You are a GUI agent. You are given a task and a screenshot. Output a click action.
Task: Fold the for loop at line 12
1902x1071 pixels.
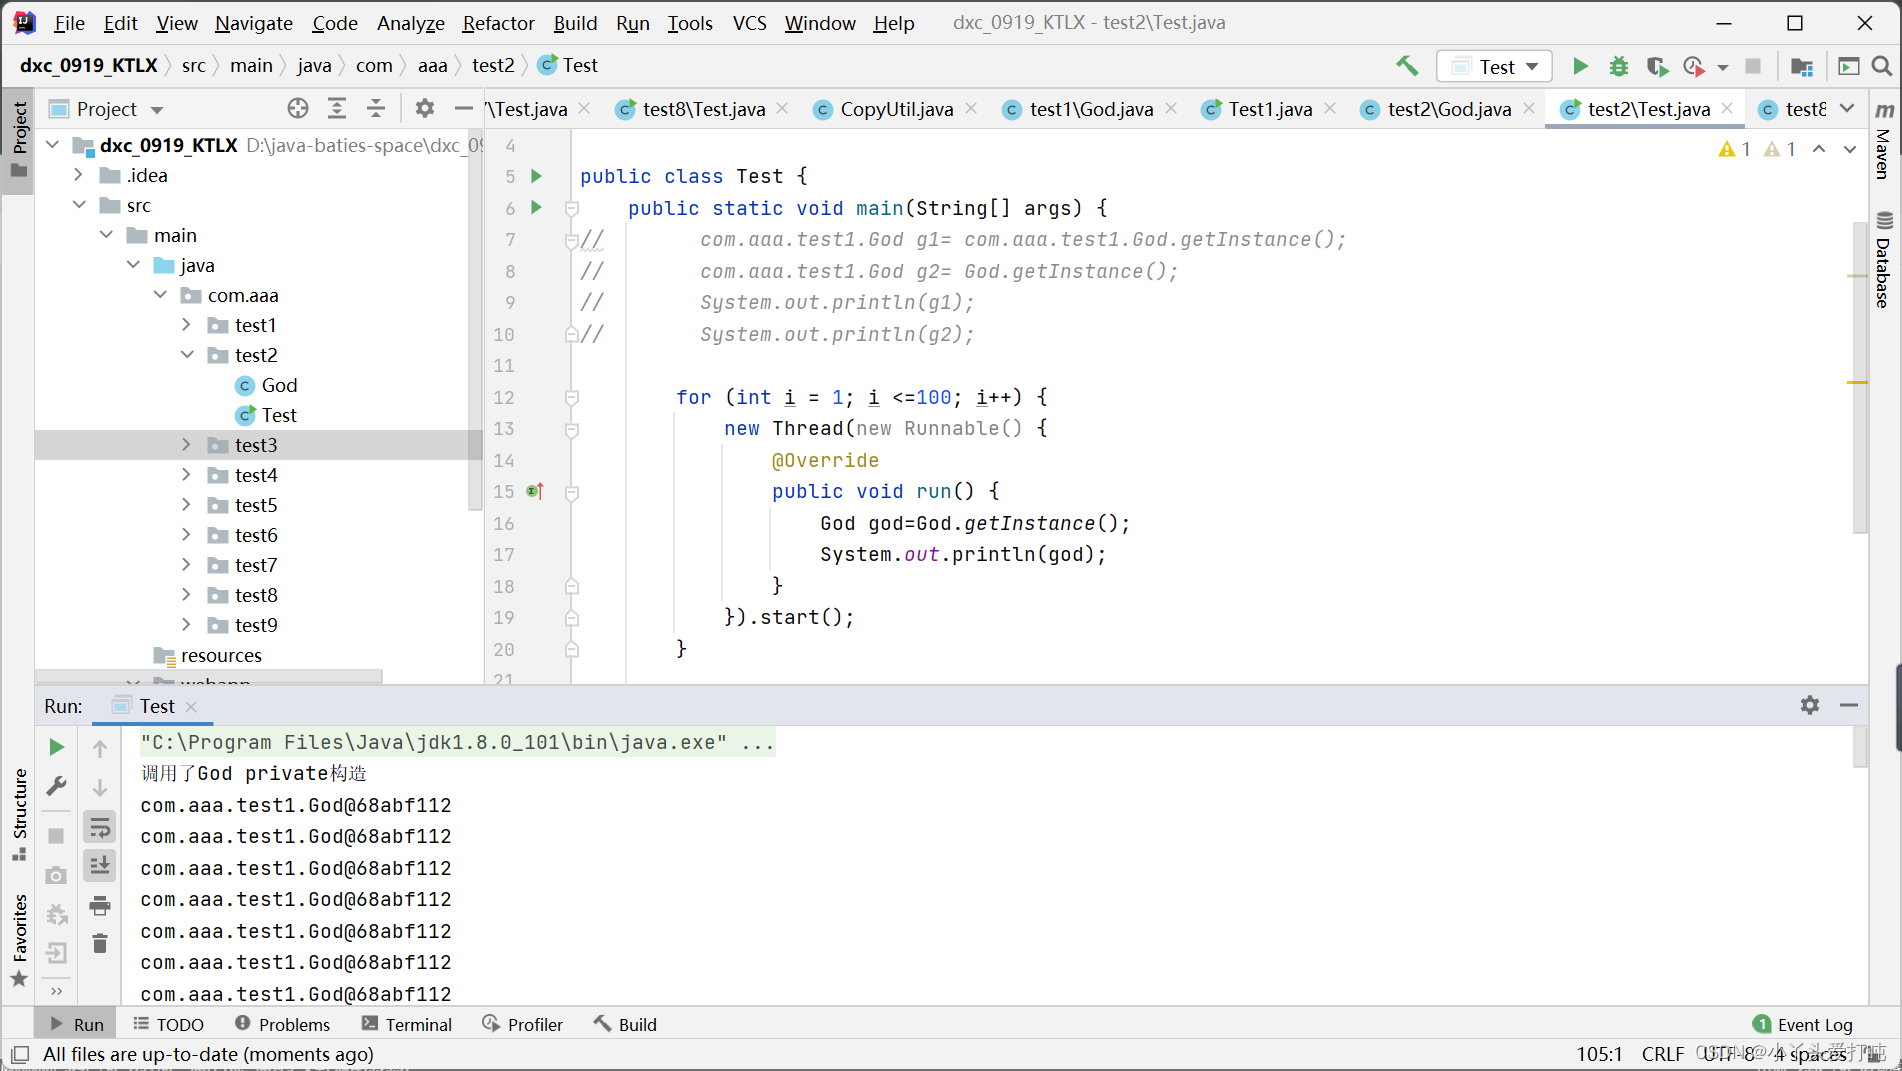click(572, 398)
